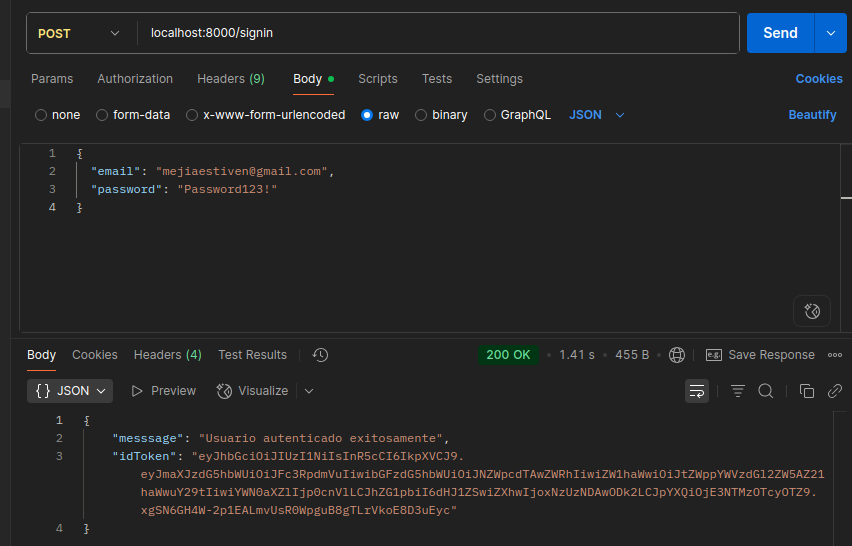
Task: Click the "idToken" key in response
Action: (145, 456)
